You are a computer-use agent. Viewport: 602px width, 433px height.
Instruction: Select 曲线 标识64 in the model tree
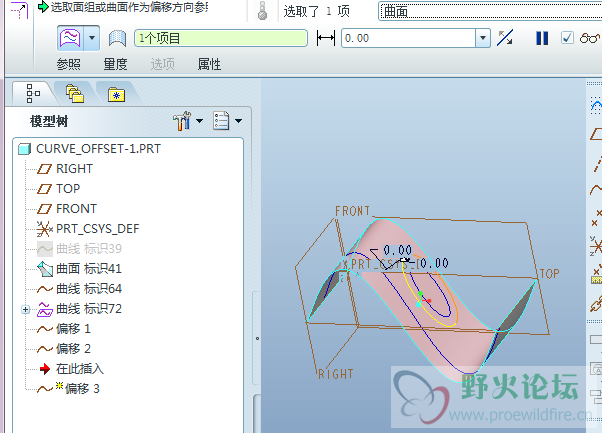coord(89,289)
